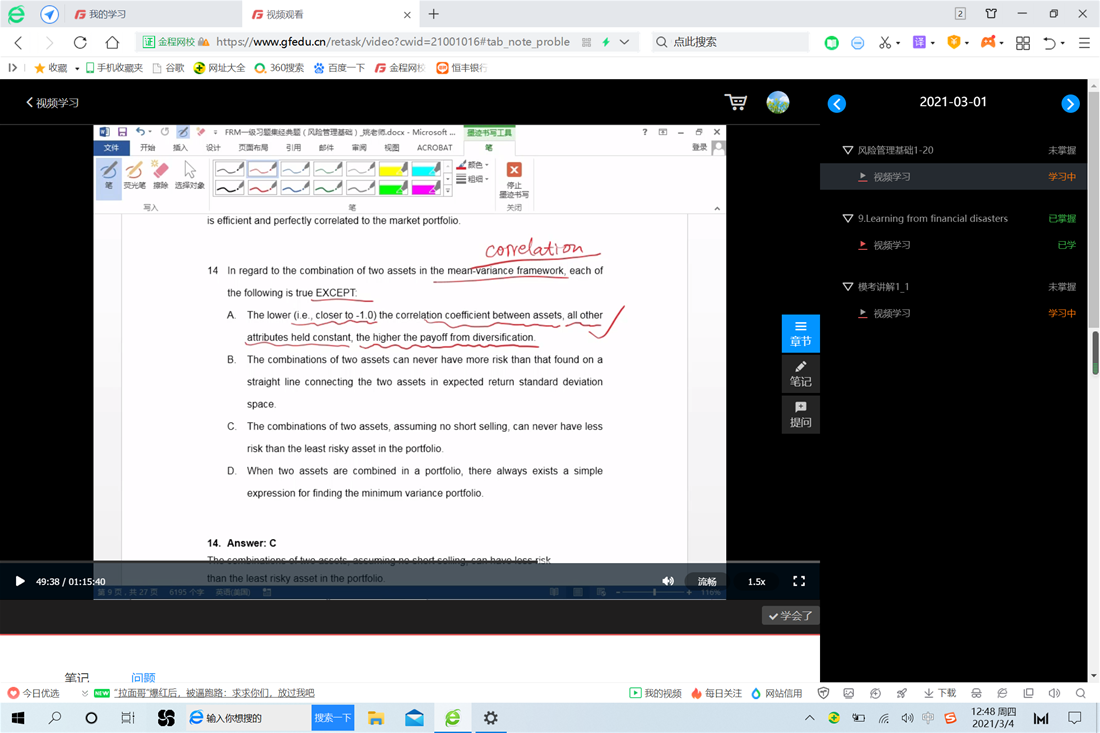This screenshot has width=1100, height=733.
Task: Open Settings gear in taskbar
Action: [490, 718]
